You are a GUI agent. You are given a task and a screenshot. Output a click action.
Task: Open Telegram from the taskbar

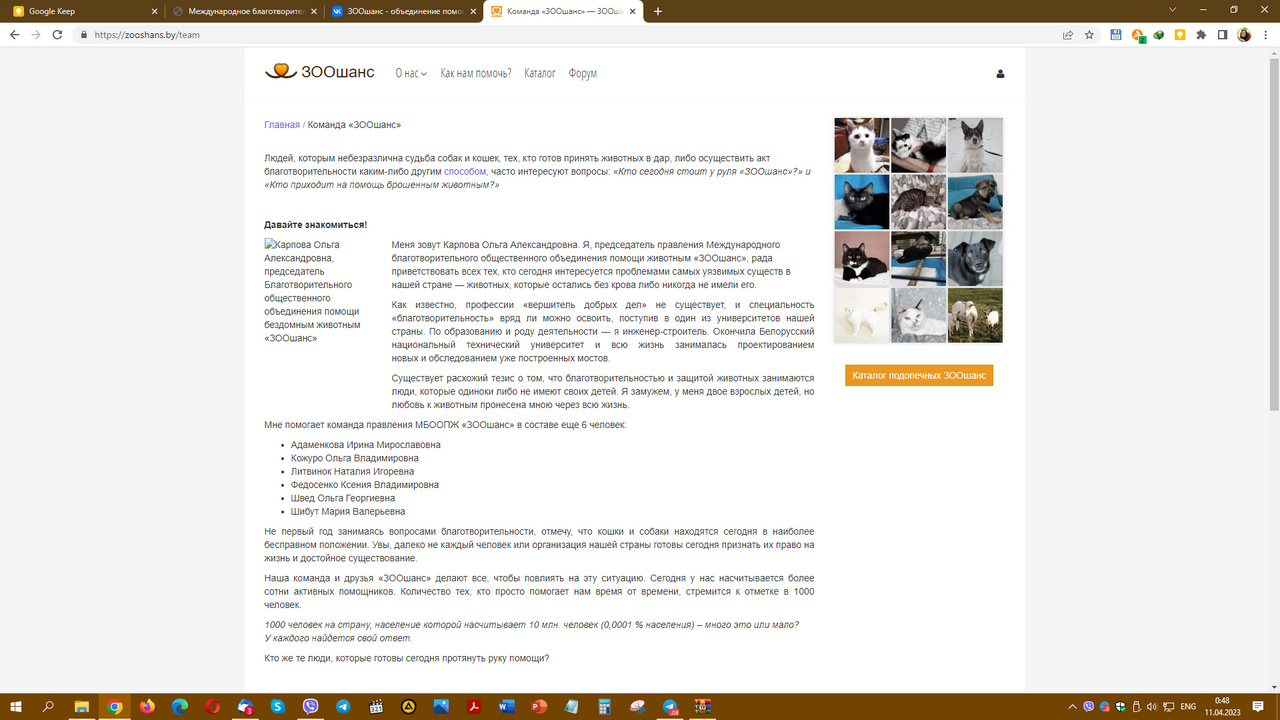click(x=343, y=706)
